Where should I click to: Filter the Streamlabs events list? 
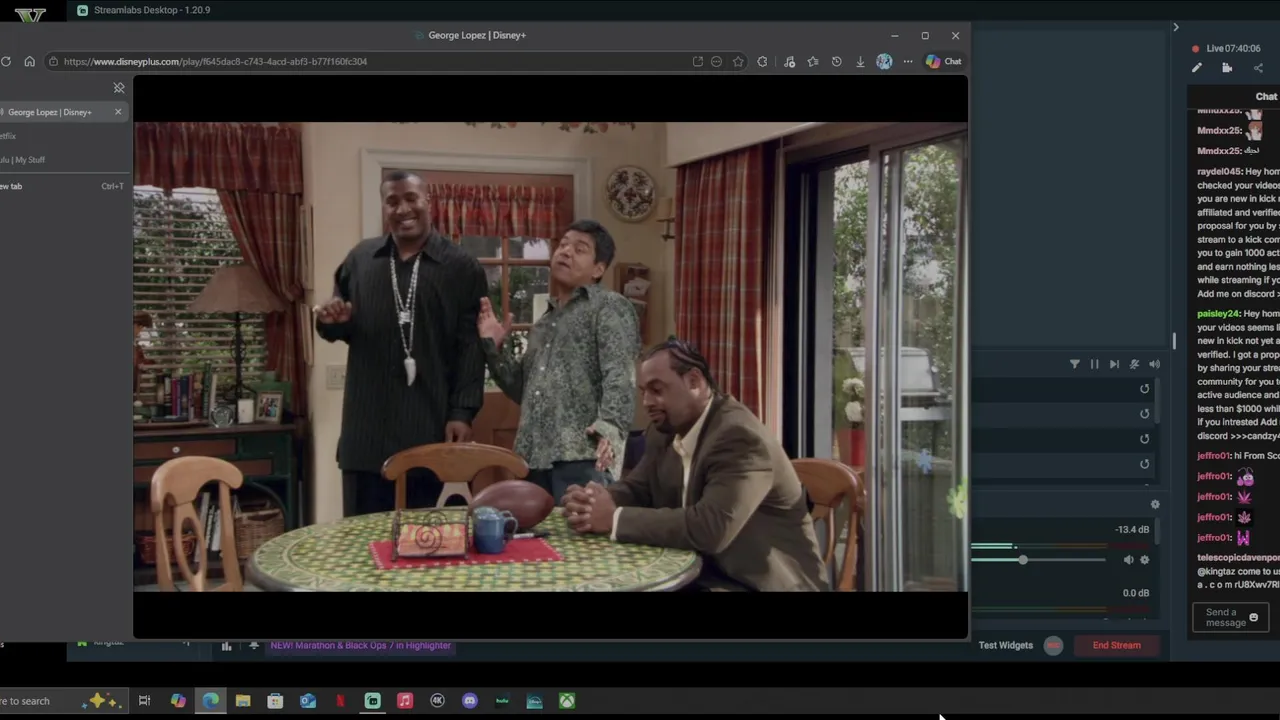click(1075, 364)
